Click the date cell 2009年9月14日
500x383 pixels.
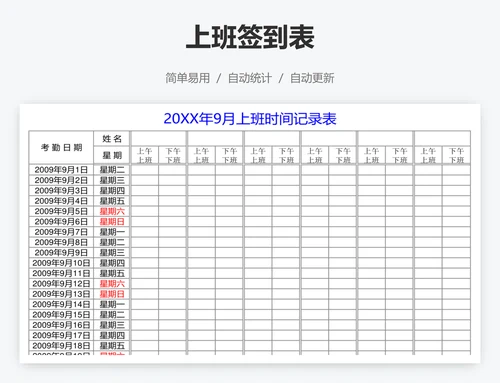click(61, 304)
